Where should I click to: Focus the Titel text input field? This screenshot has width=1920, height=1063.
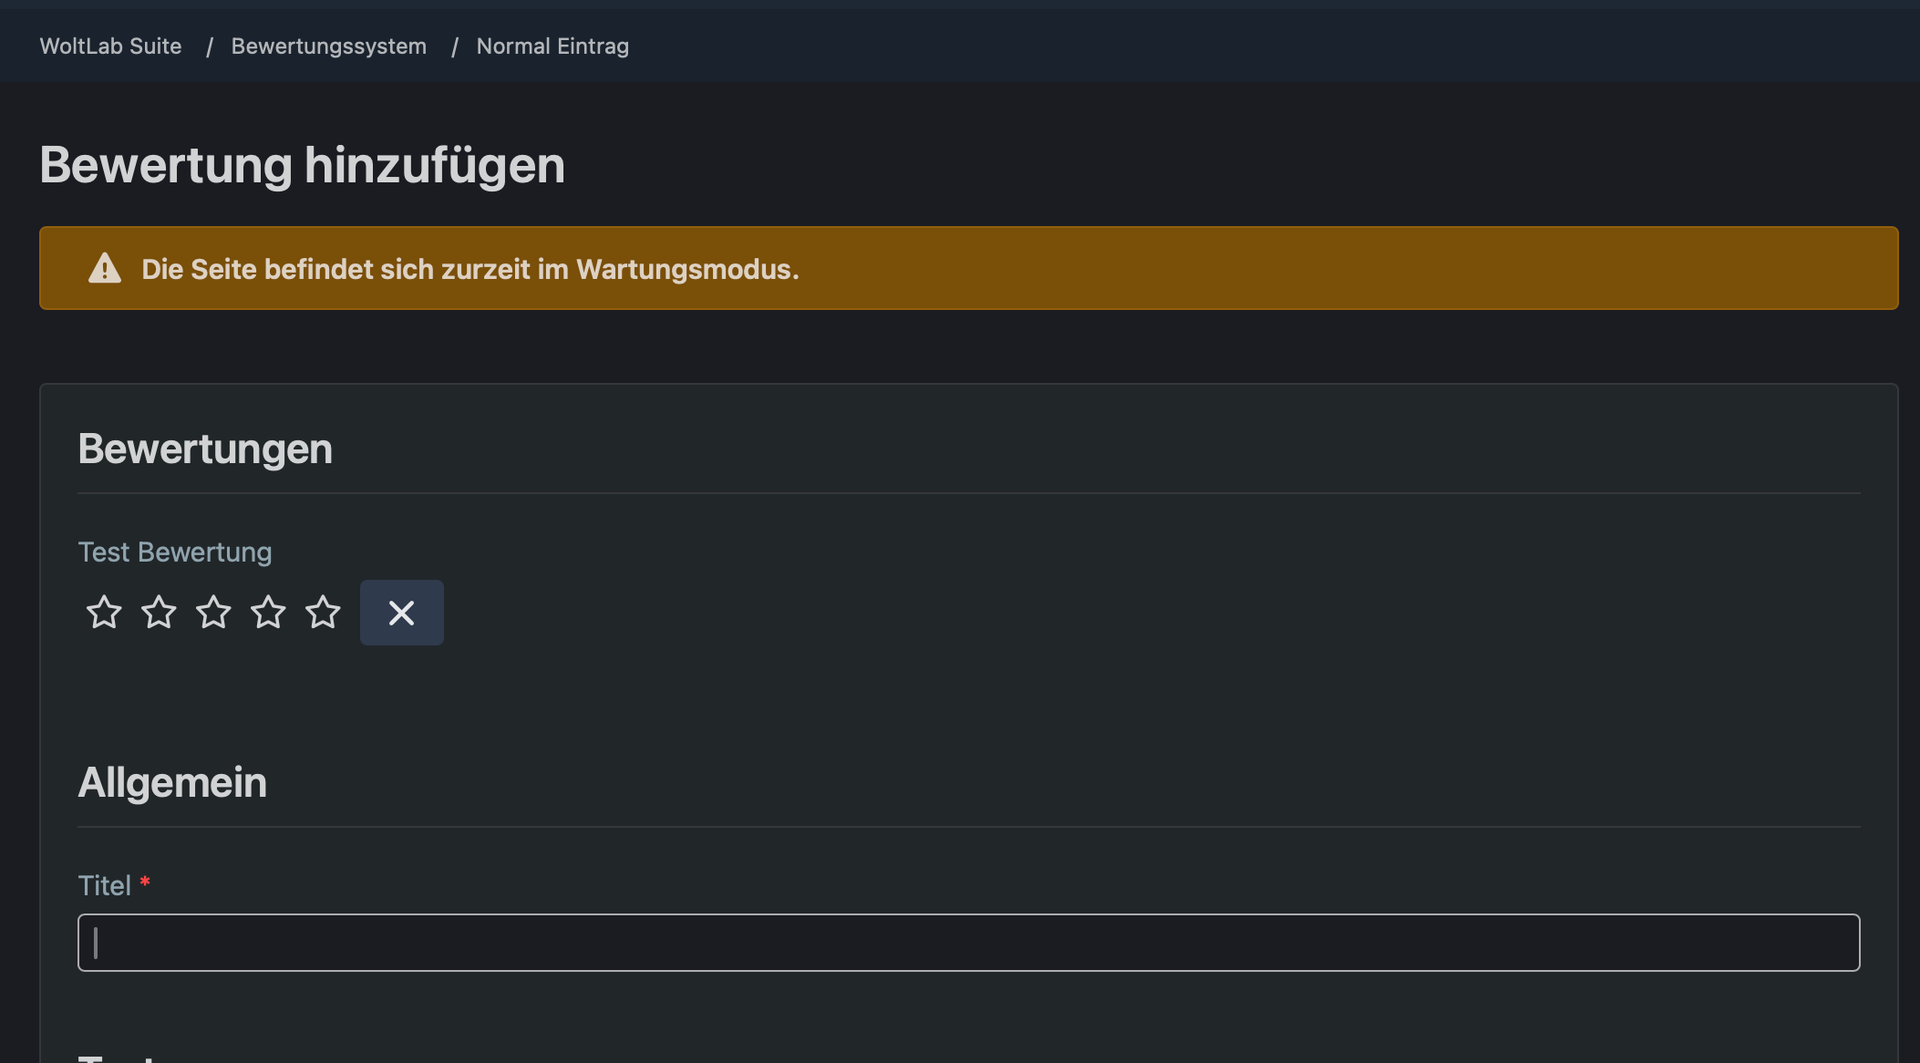pos(969,942)
